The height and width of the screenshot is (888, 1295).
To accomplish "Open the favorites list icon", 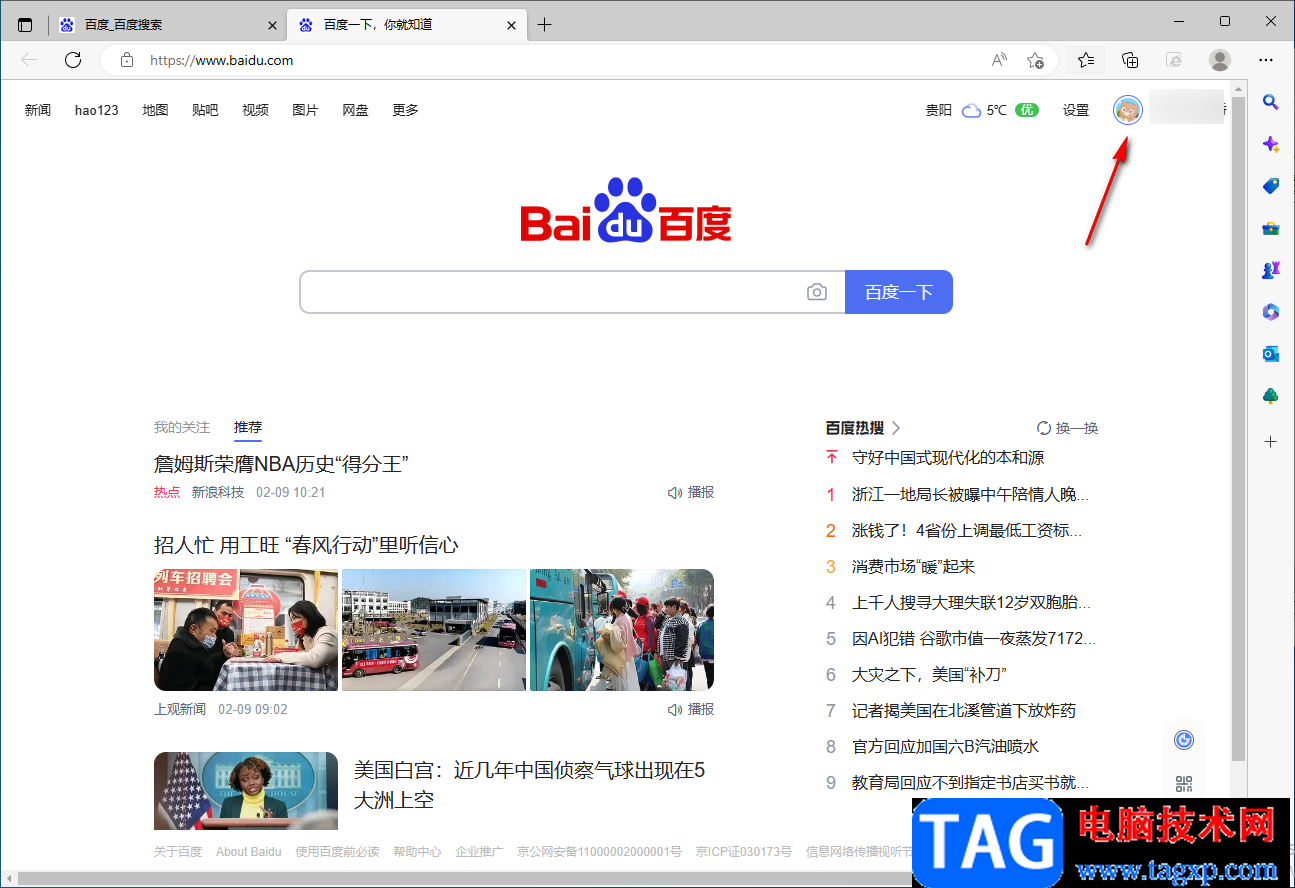I will (1086, 60).
